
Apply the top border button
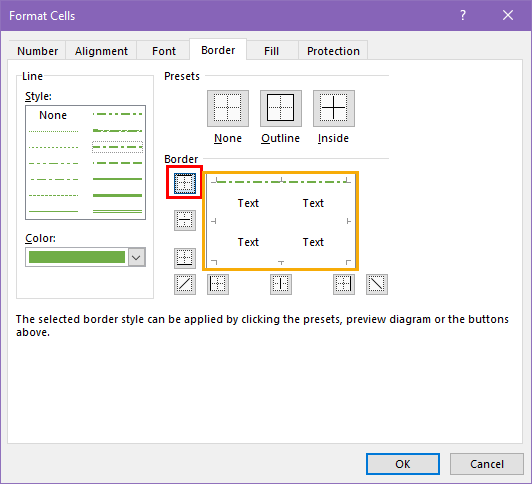(x=185, y=183)
